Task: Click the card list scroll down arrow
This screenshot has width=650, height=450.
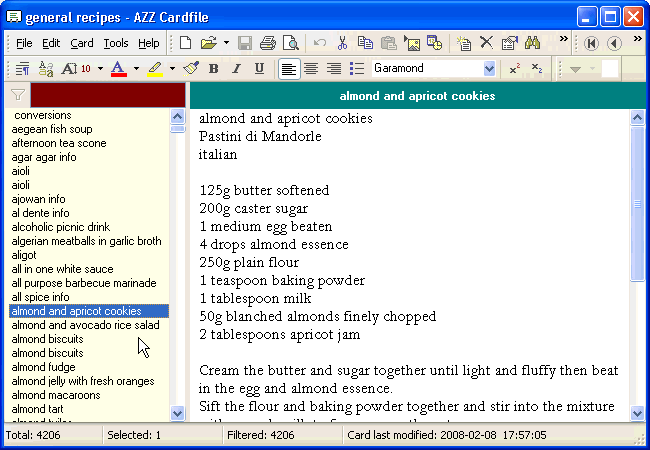Action: coord(177,413)
